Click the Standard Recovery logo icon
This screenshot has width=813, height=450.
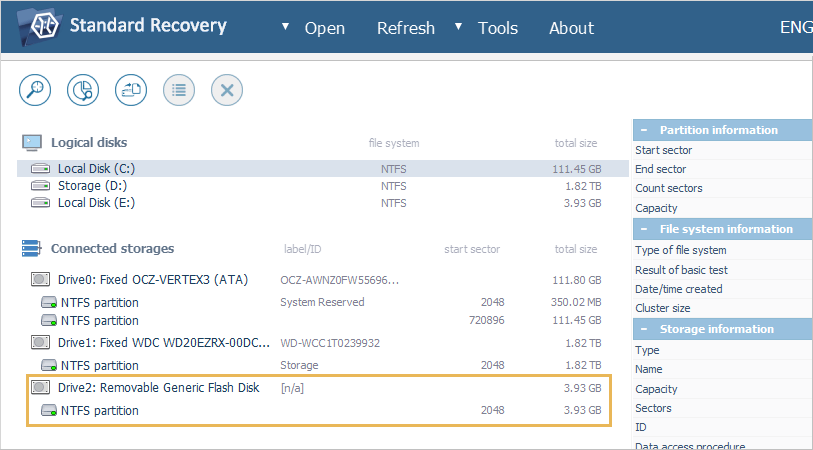(37, 26)
